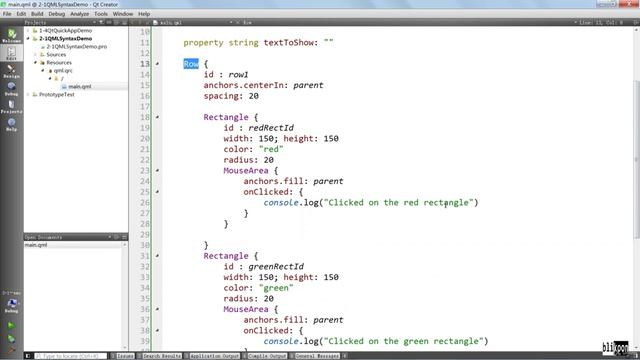Collapse the 2-1QMLSyntaxDemo project
This screenshot has width=640, height=360.
tap(28, 38)
